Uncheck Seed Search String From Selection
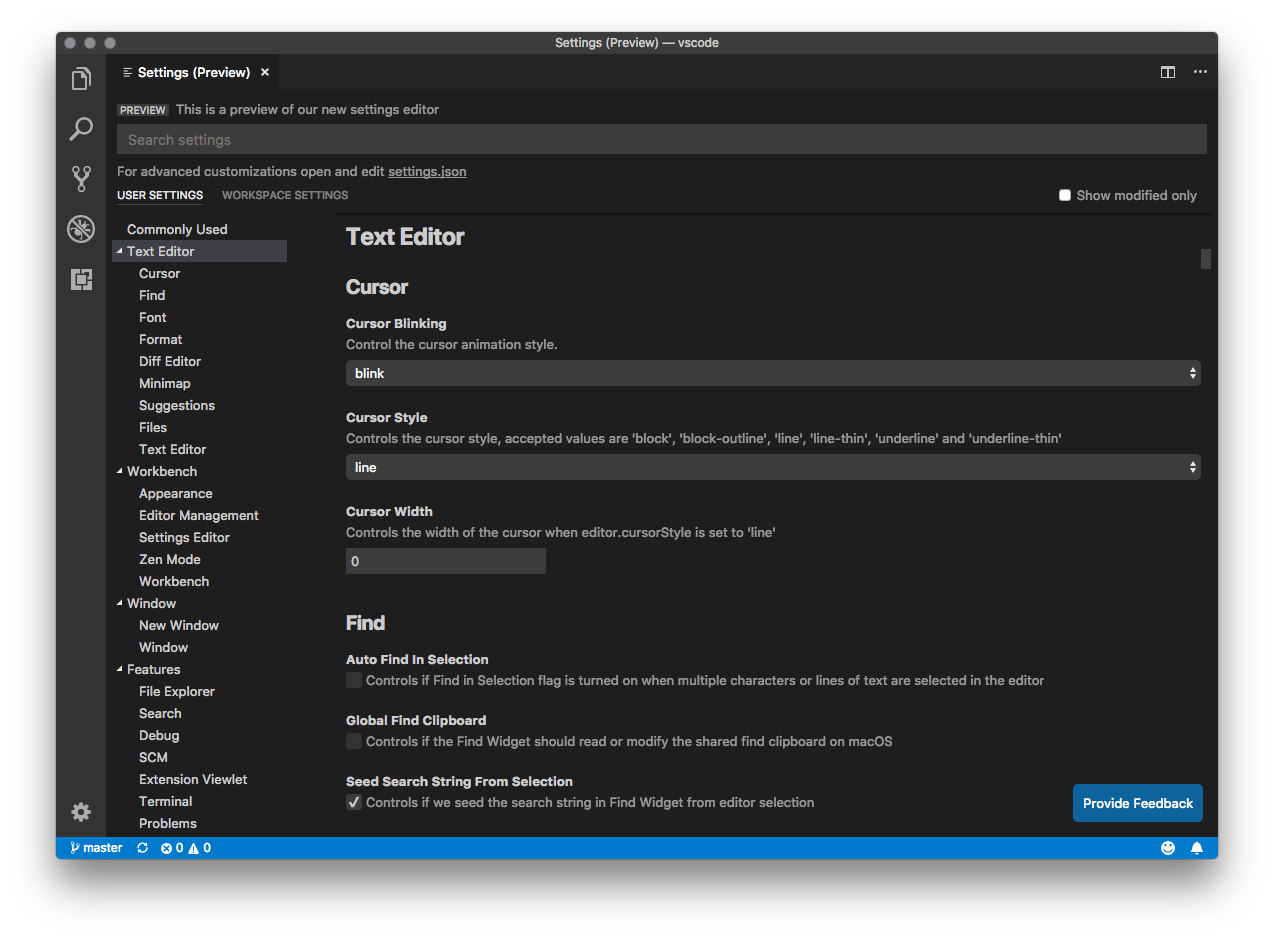This screenshot has width=1274, height=939. 353,802
